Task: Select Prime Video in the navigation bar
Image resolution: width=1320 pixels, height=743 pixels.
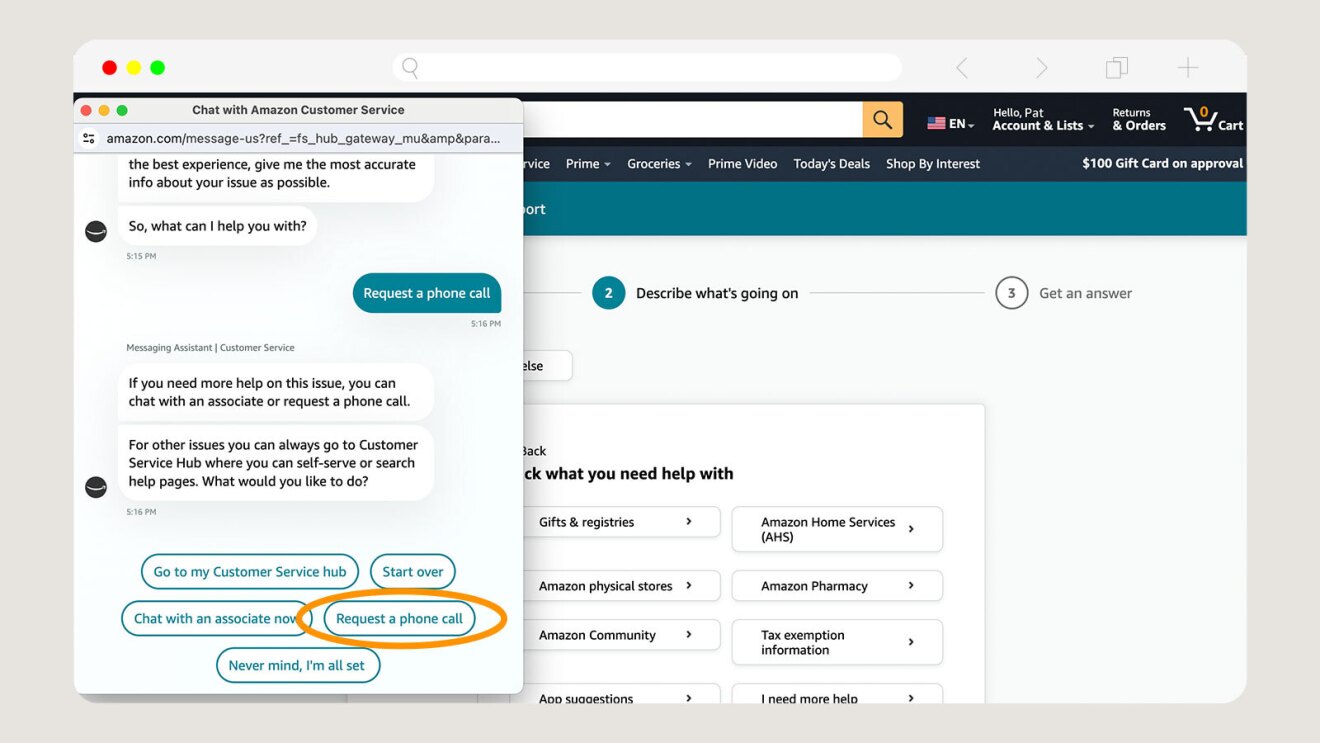Action: coord(742,163)
